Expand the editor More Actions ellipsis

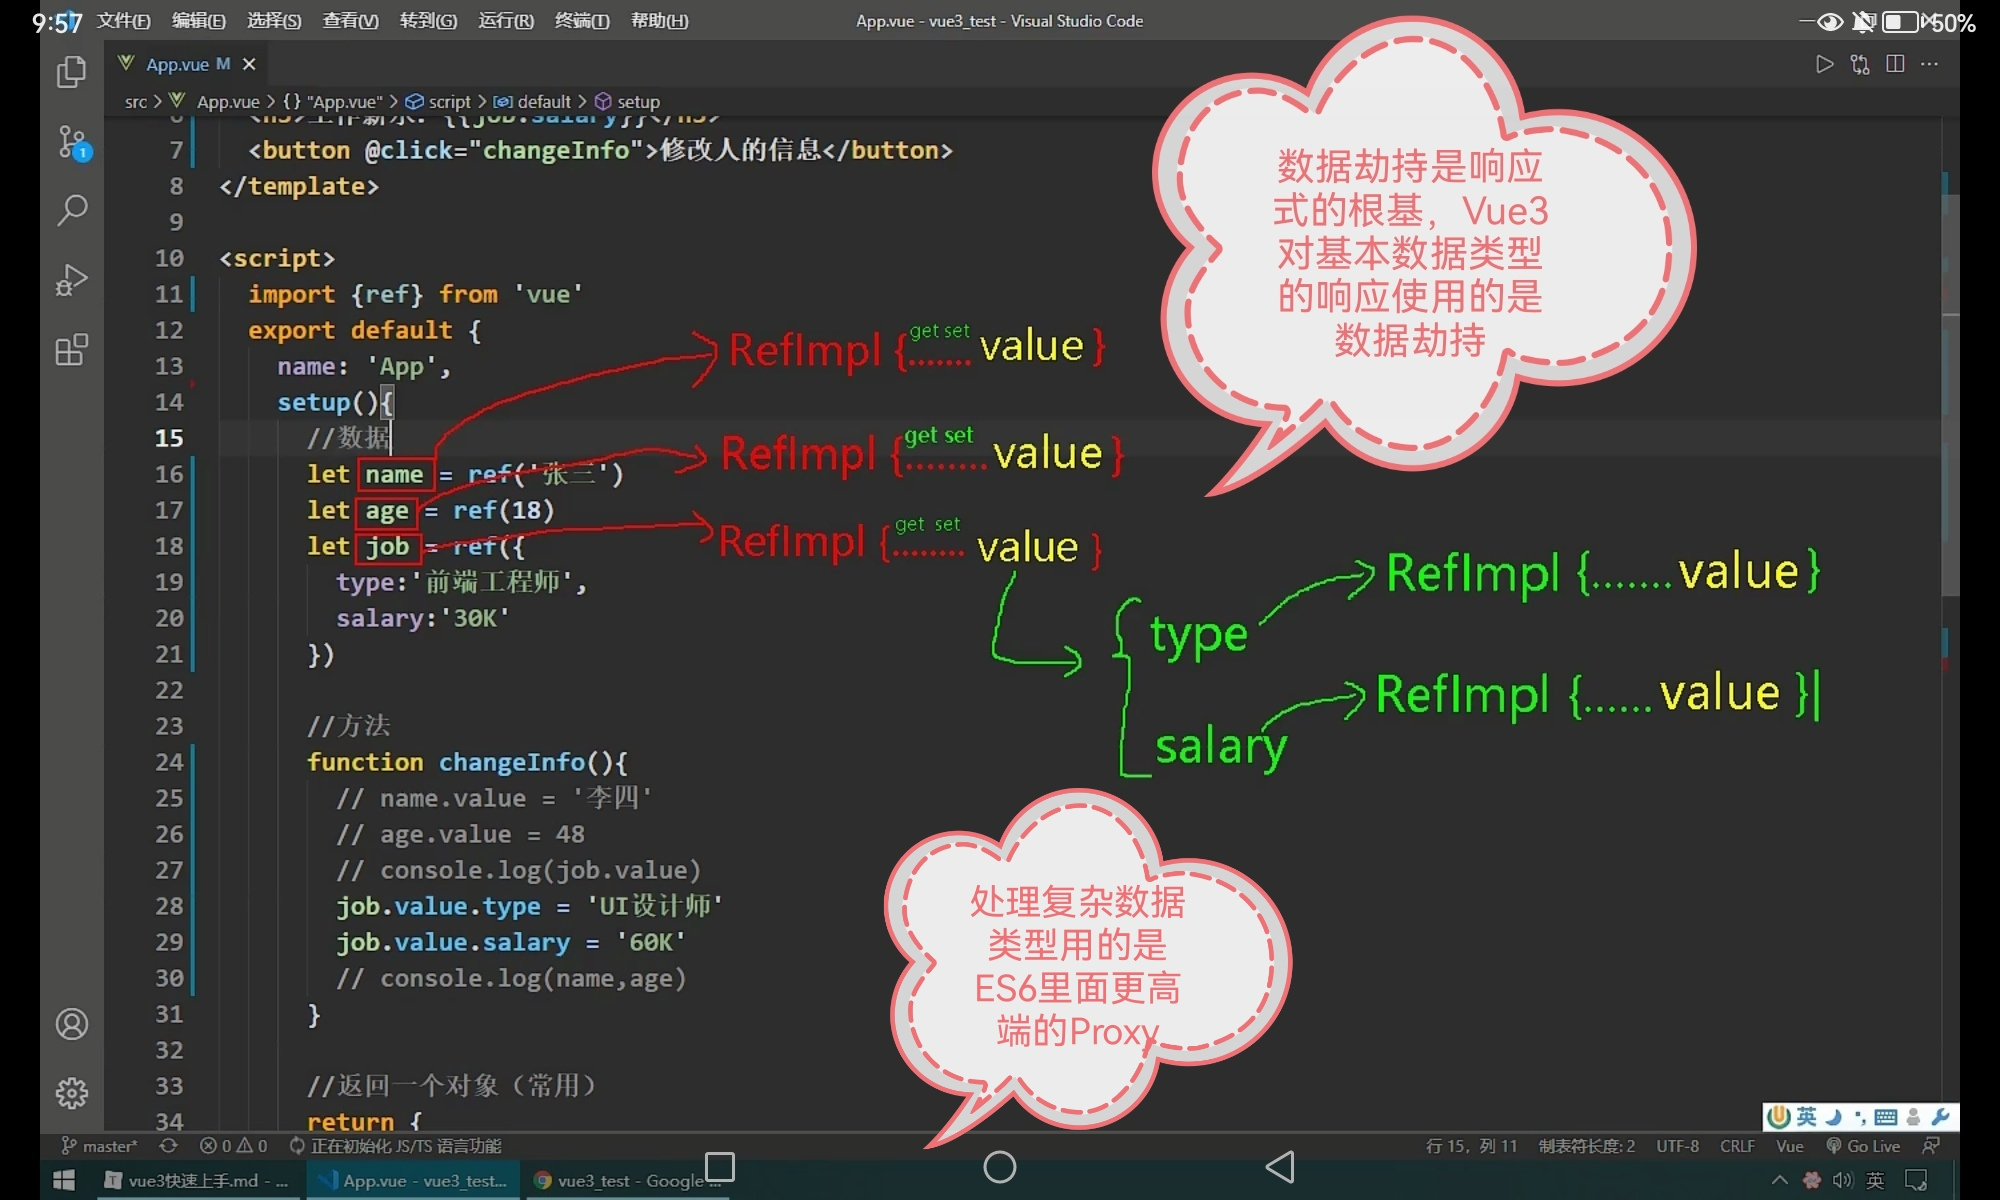pos(1930,65)
